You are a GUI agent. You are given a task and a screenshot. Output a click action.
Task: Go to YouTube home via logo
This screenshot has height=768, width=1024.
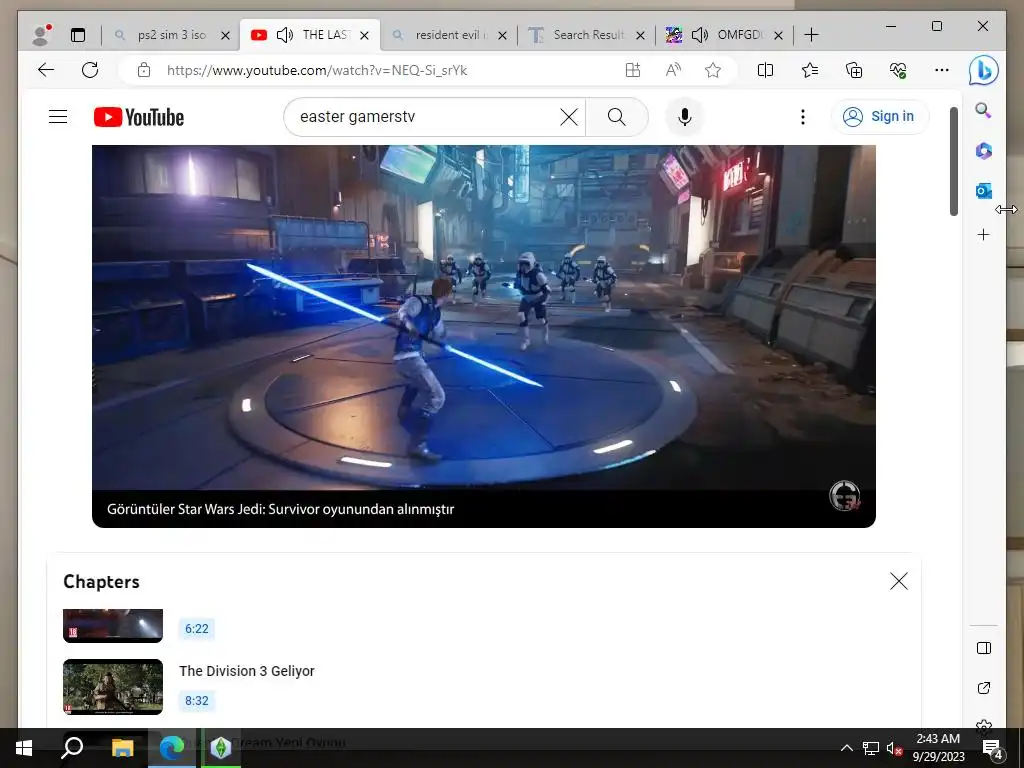[138, 117]
